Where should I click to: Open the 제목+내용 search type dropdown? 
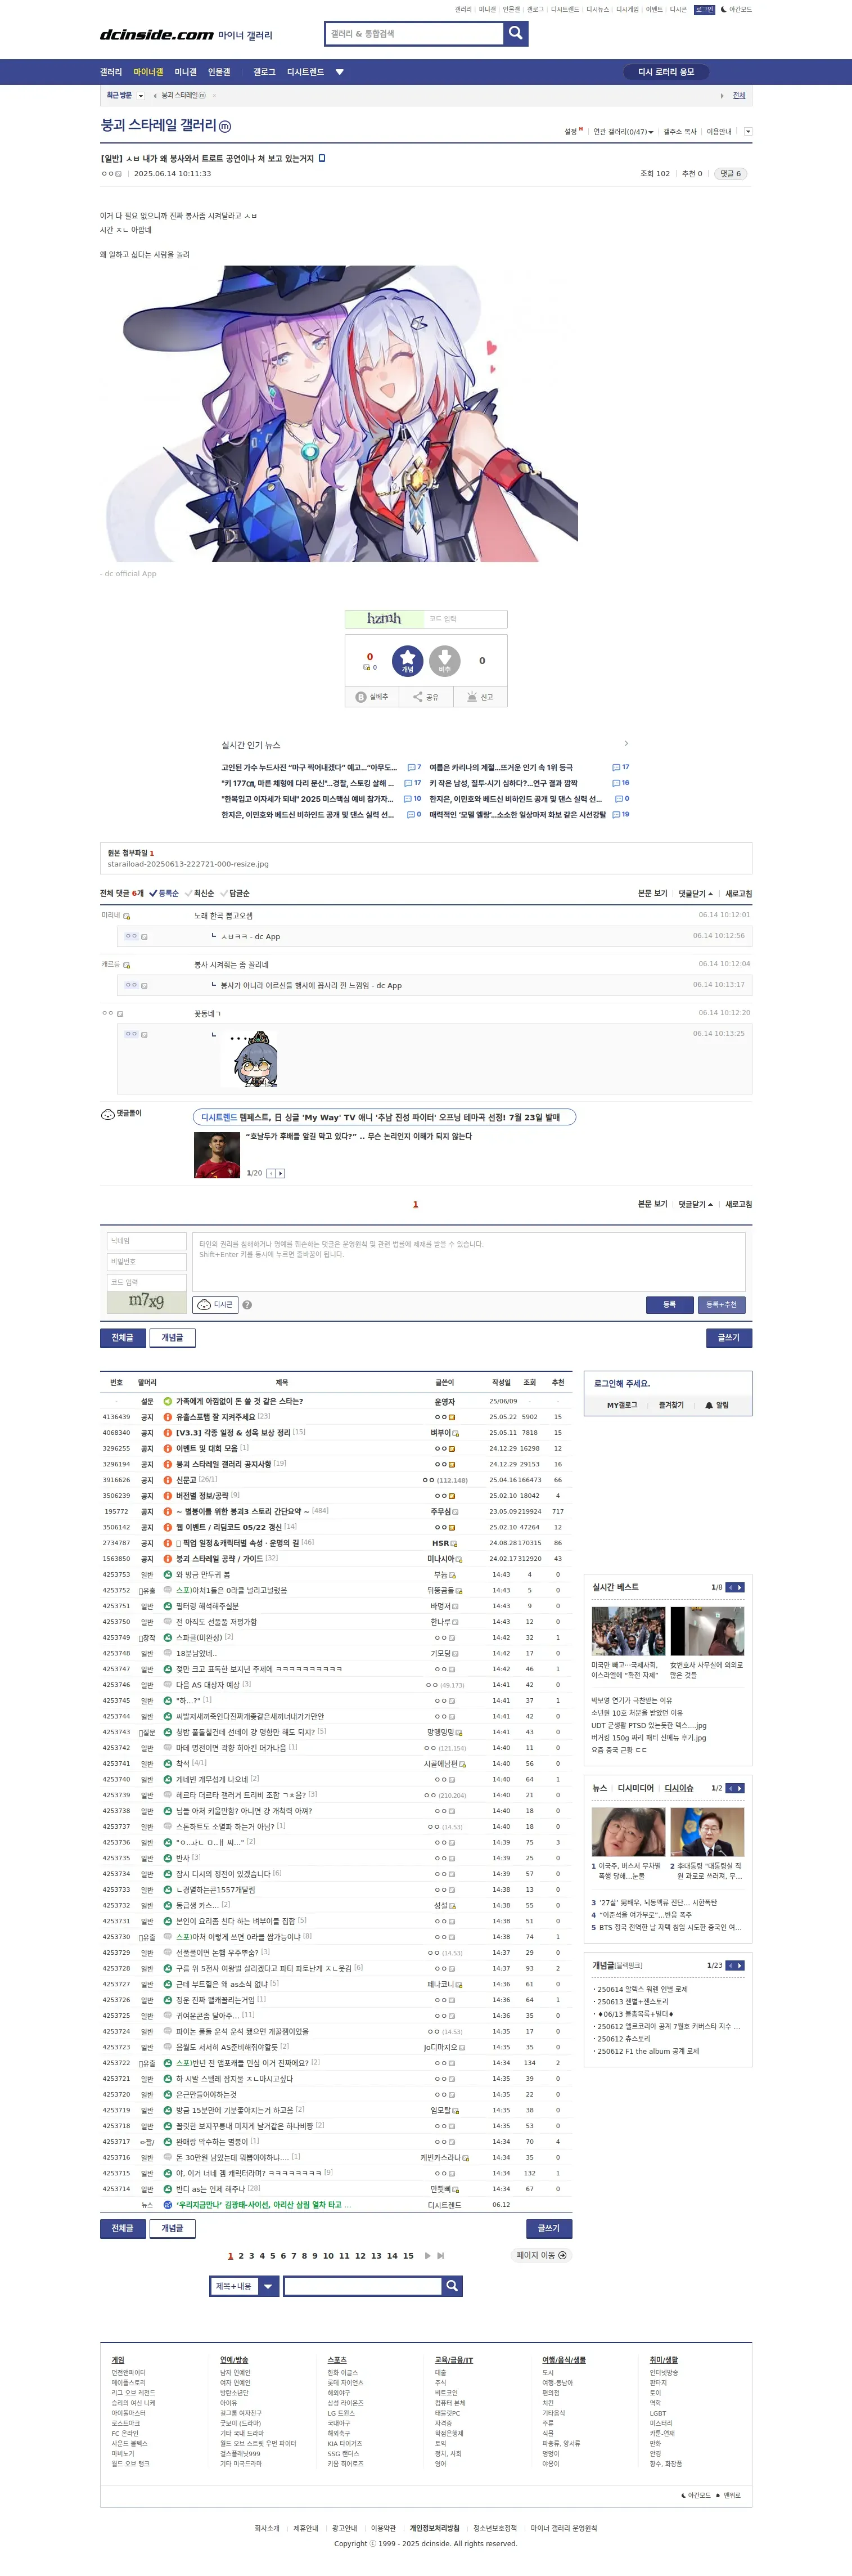245,2286
